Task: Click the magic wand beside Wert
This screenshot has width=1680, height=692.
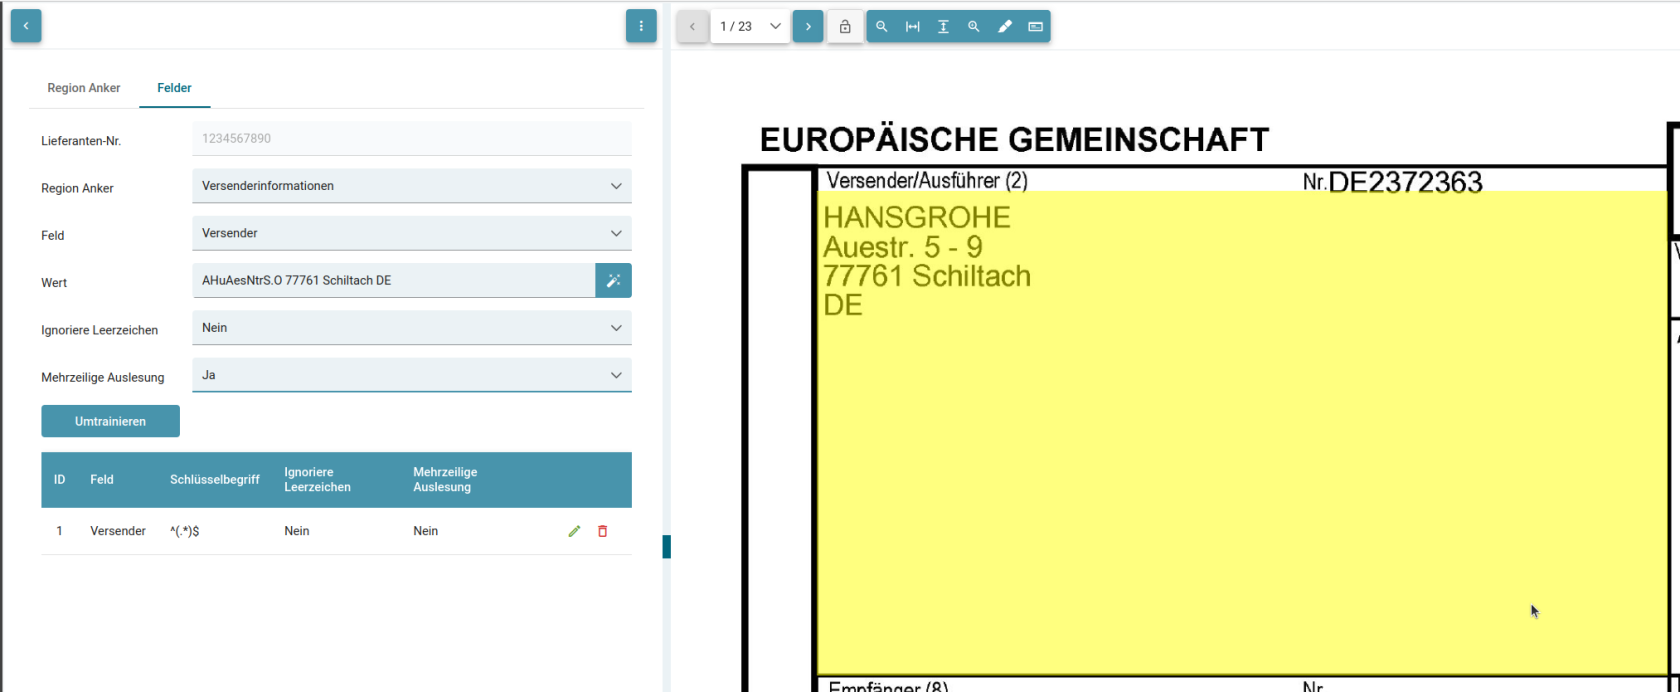Action: [x=613, y=281]
